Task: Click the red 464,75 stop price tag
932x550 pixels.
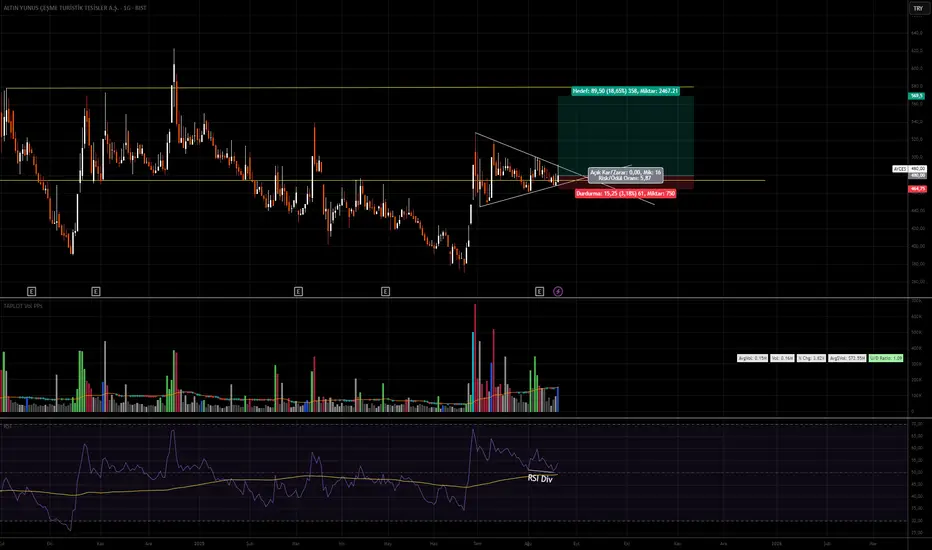Action: pyautogui.click(x=917, y=189)
